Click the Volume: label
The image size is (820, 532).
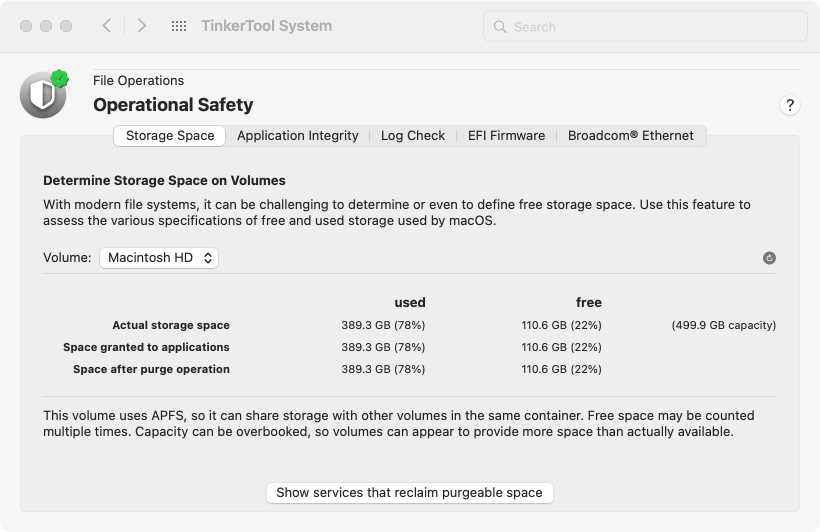67,258
